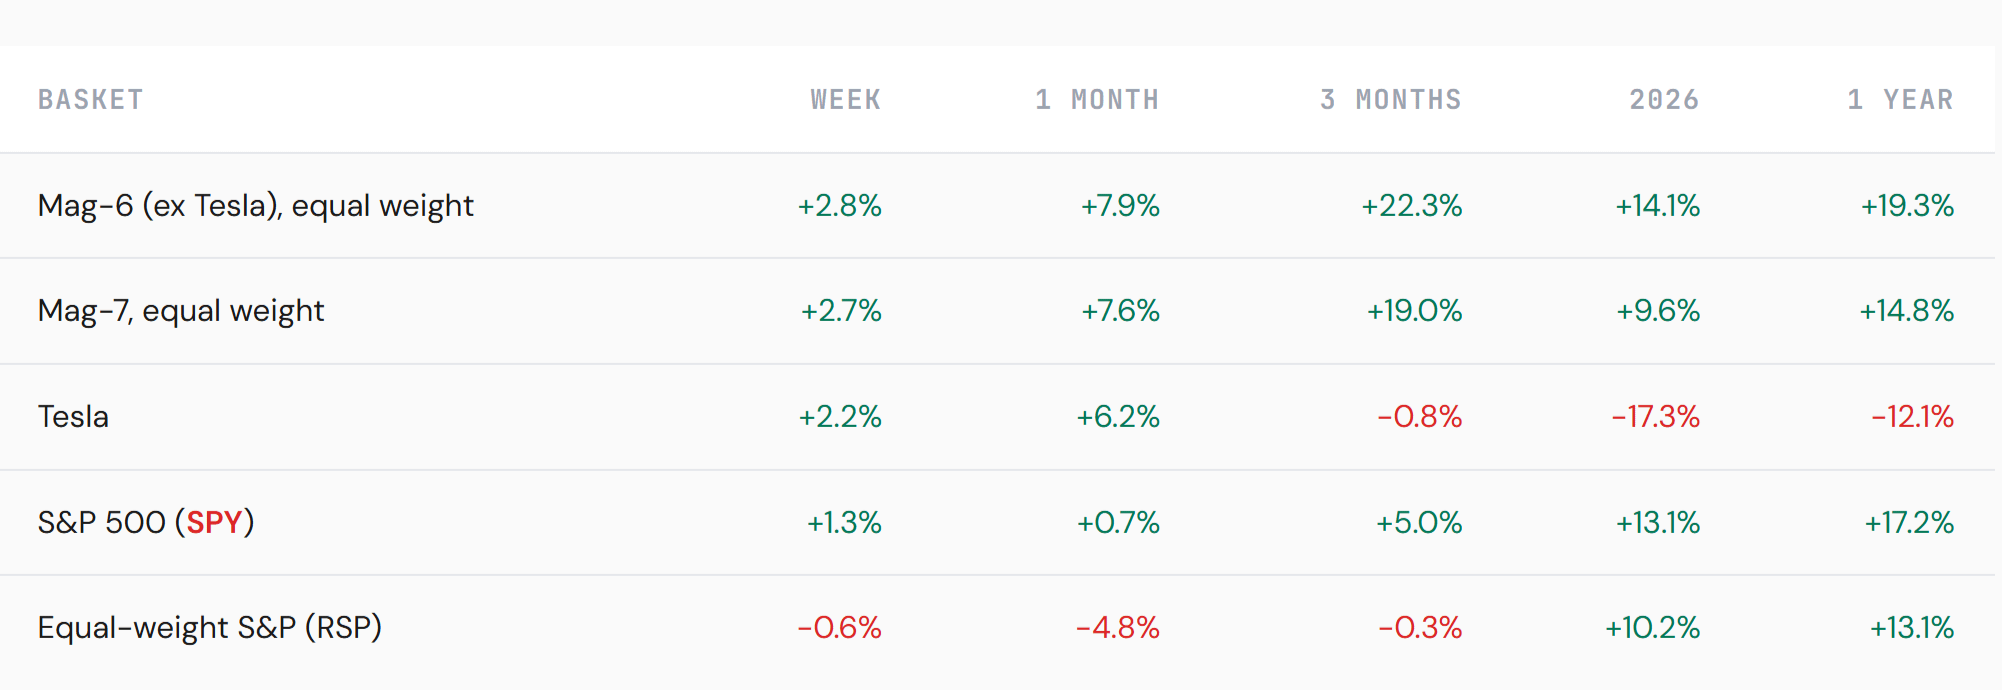Sort by the 1 MONTH column header
This screenshot has height=690, width=2002.
click(x=1097, y=100)
